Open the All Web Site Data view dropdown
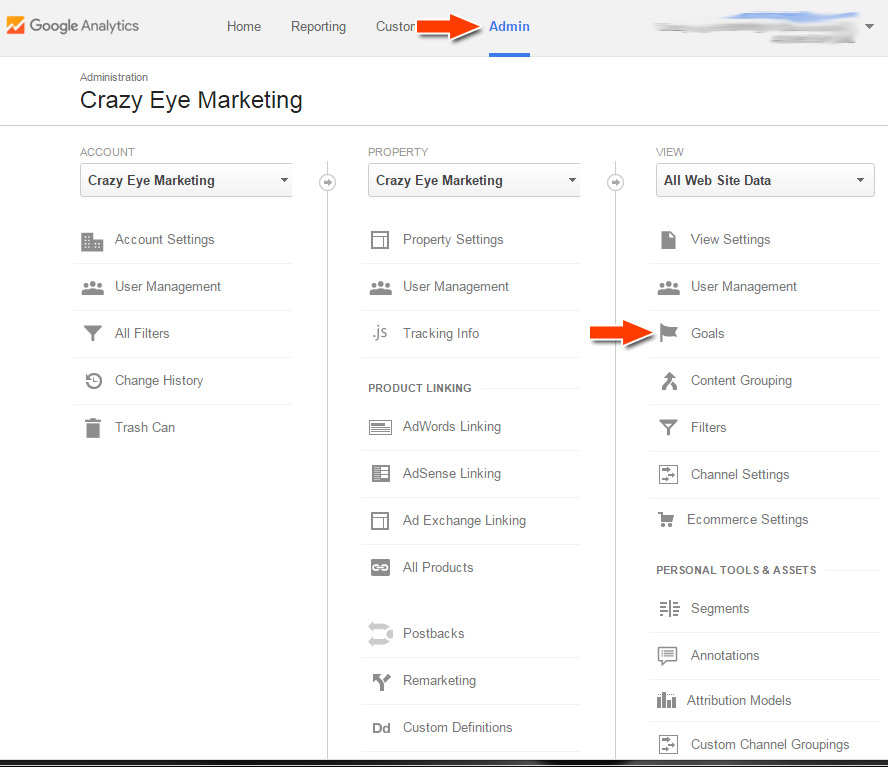 point(765,180)
